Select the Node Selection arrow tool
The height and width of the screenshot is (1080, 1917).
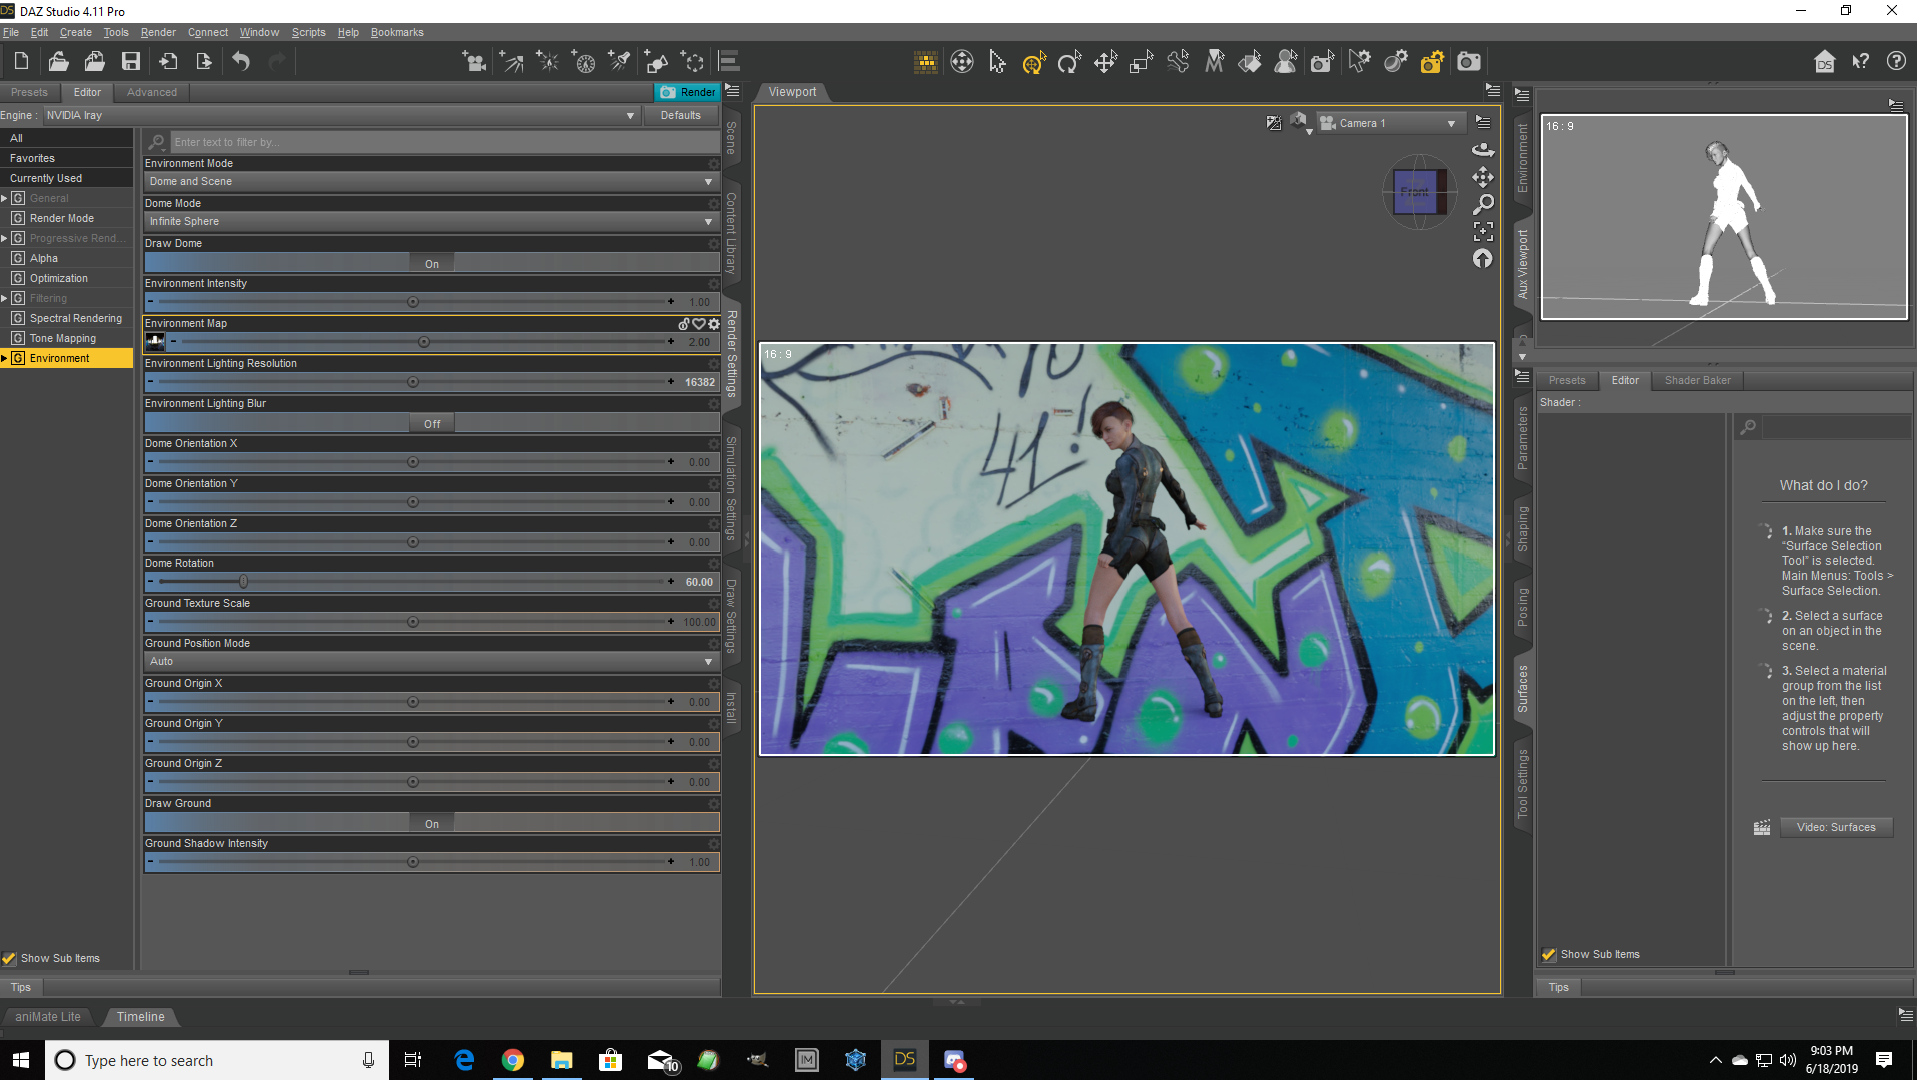(x=997, y=62)
